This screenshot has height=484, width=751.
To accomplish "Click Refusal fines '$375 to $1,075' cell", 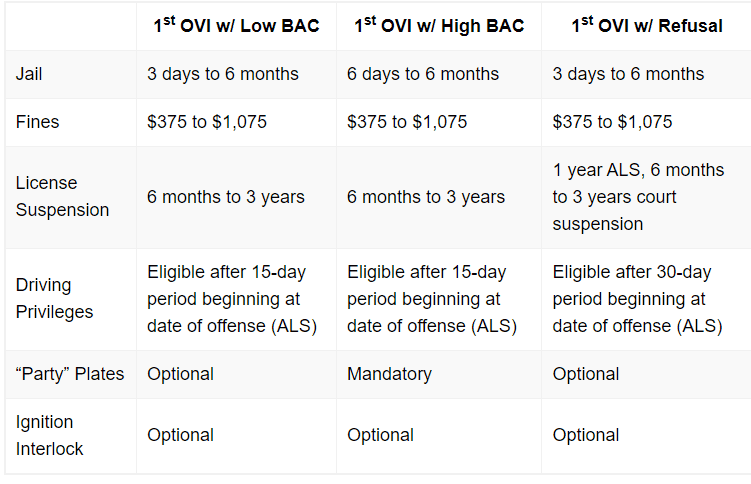I will point(612,122).
